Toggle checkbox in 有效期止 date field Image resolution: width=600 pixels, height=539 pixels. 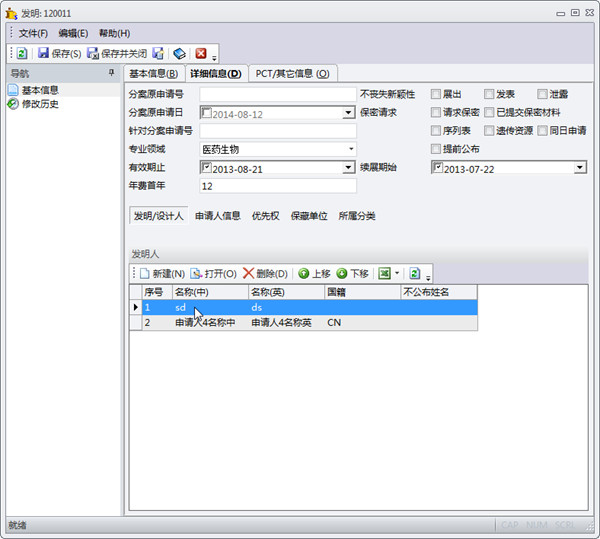click(x=207, y=168)
